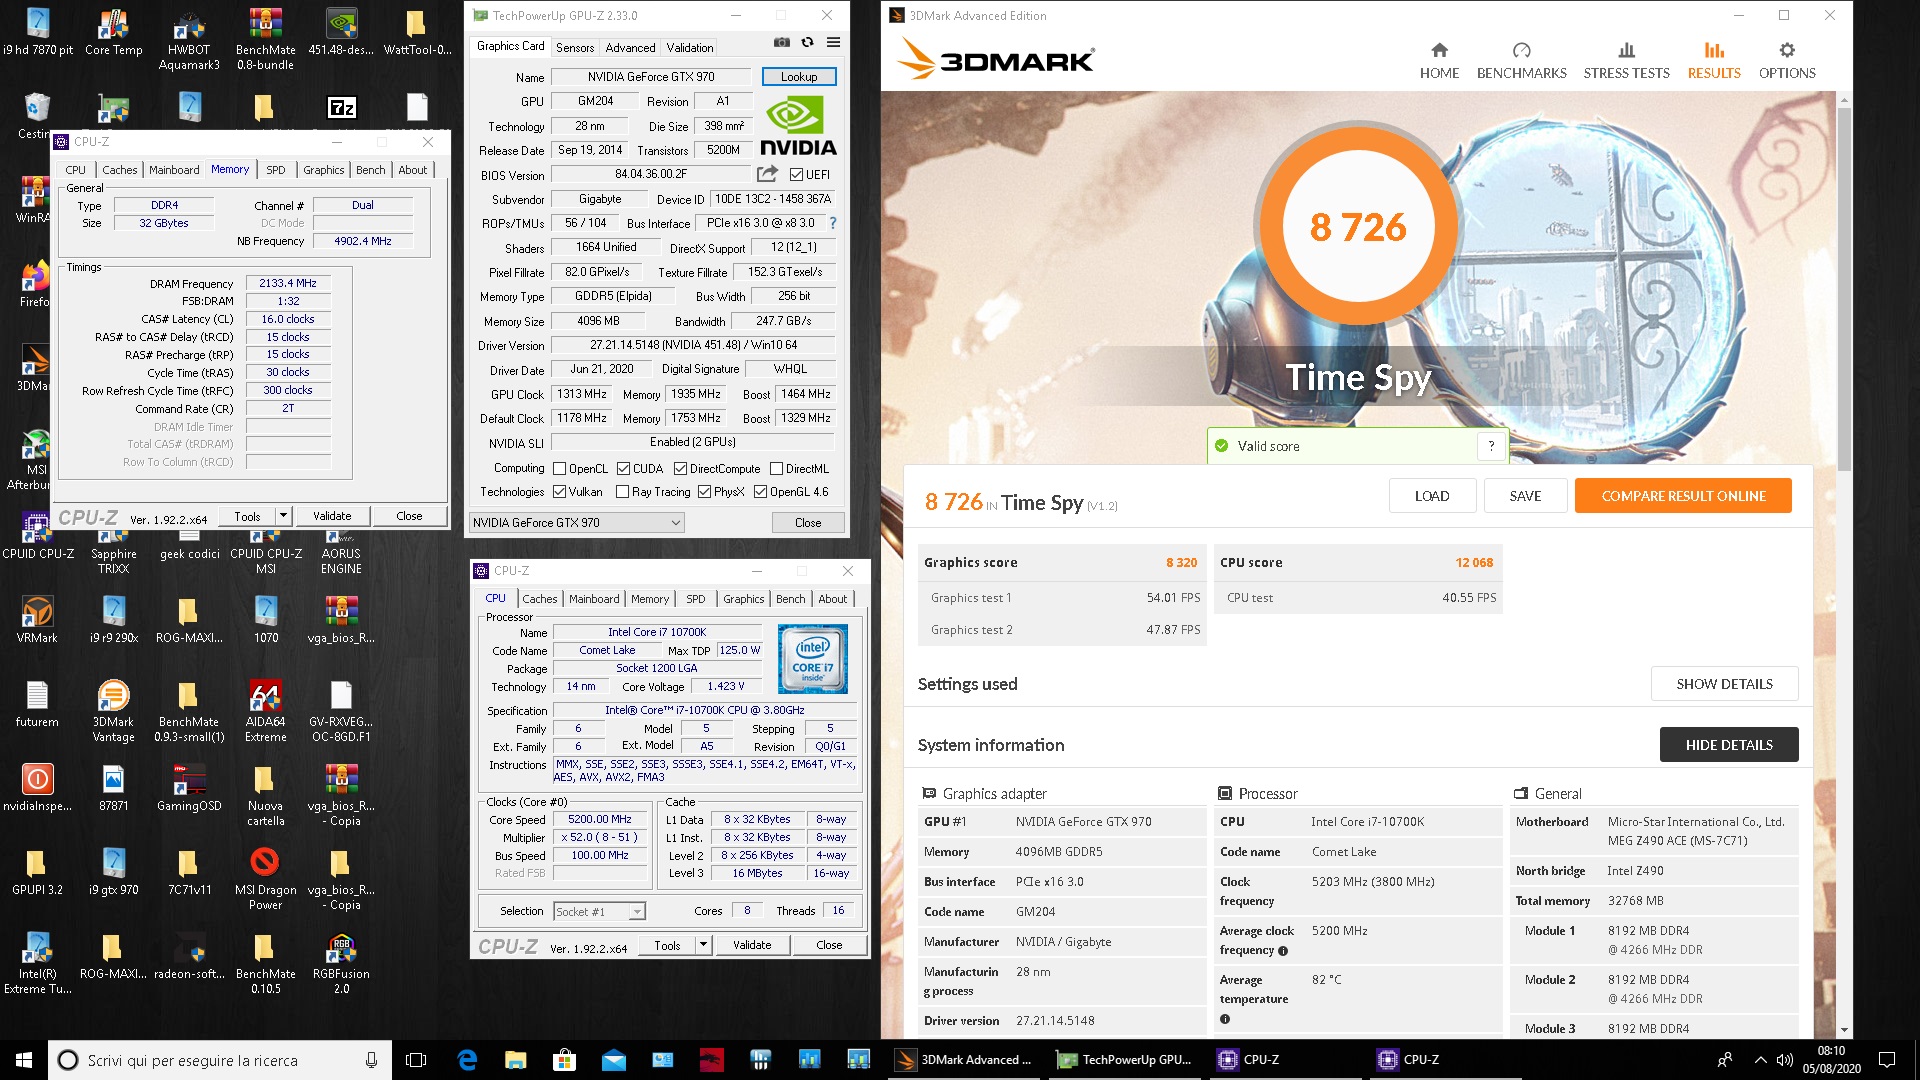Screen dimensions: 1920x1080
Task: Open the GPU selection dropdown in GPU-Z
Action: click(577, 522)
